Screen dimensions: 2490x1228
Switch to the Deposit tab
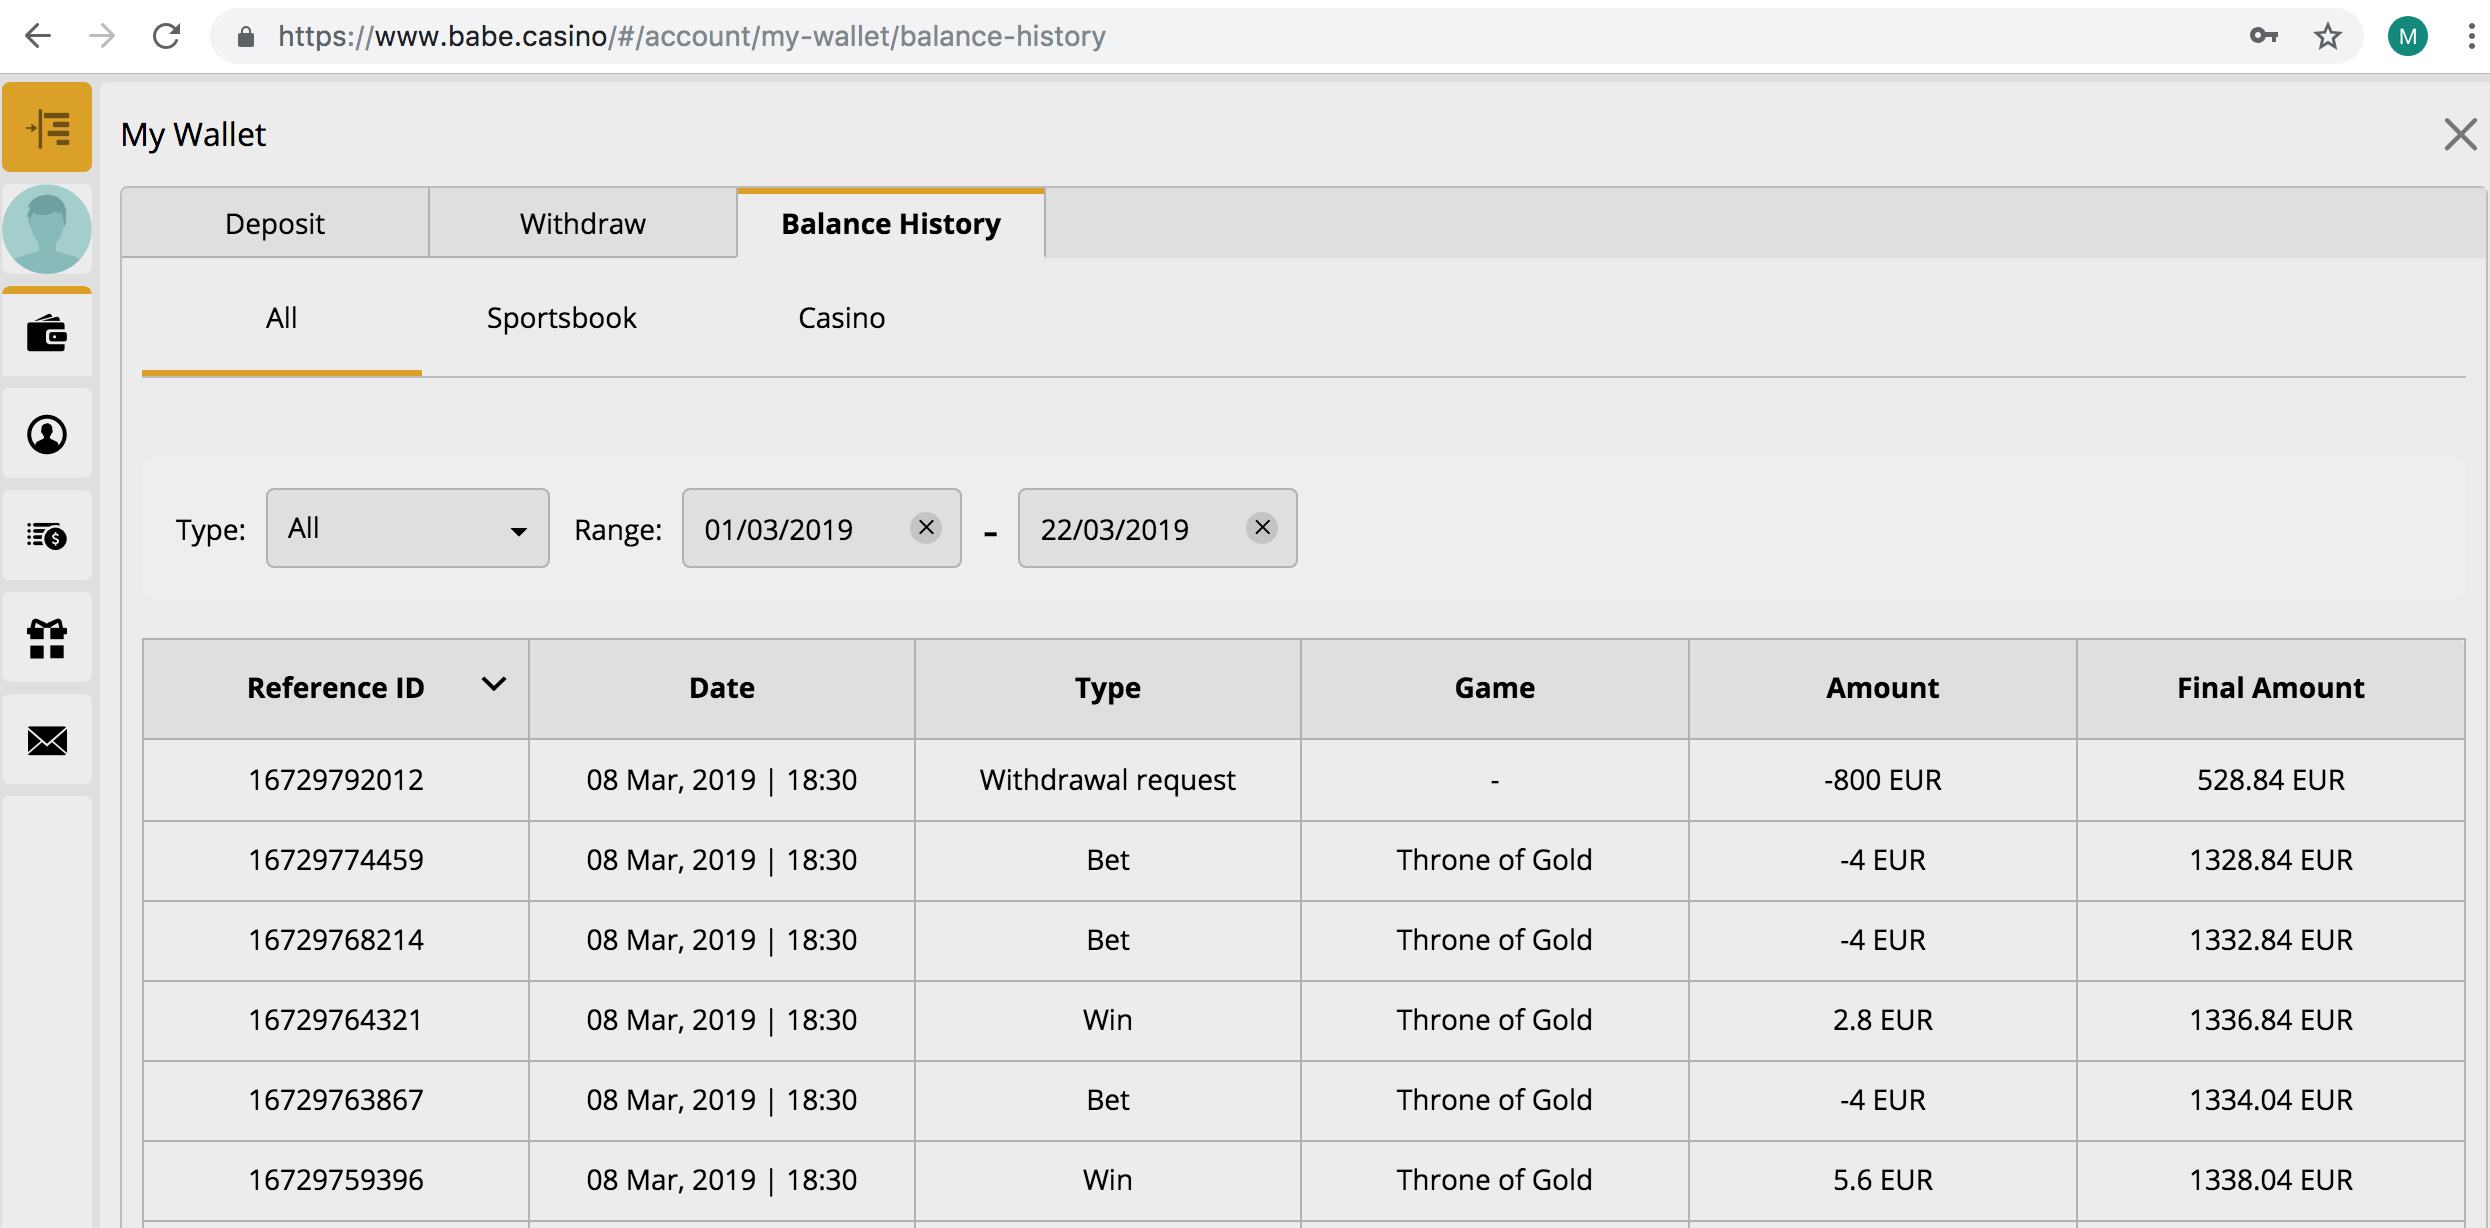click(275, 223)
